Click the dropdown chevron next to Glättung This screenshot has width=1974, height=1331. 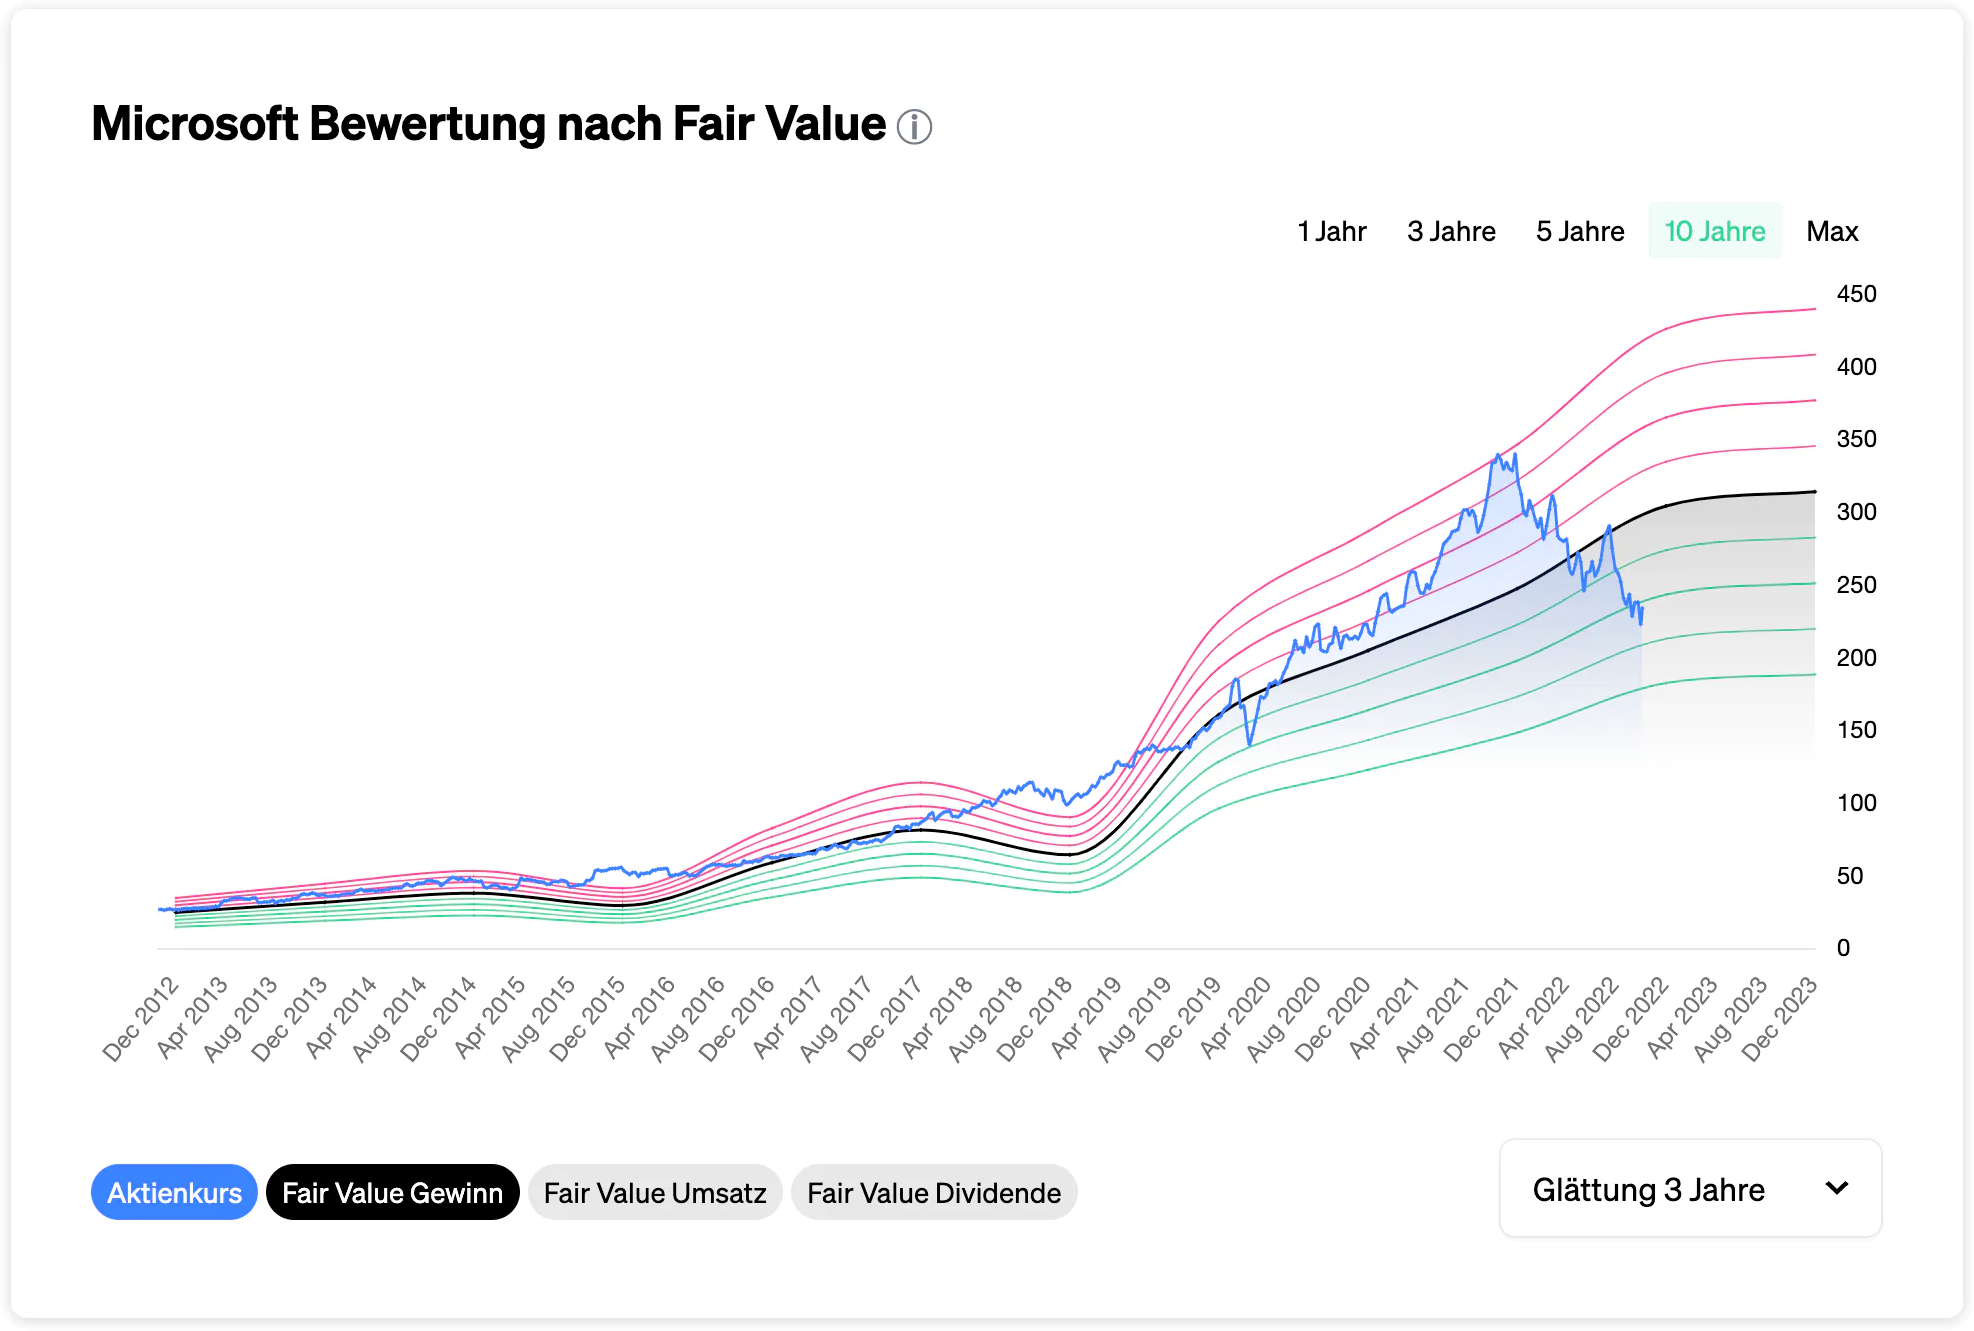point(1836,1188)
